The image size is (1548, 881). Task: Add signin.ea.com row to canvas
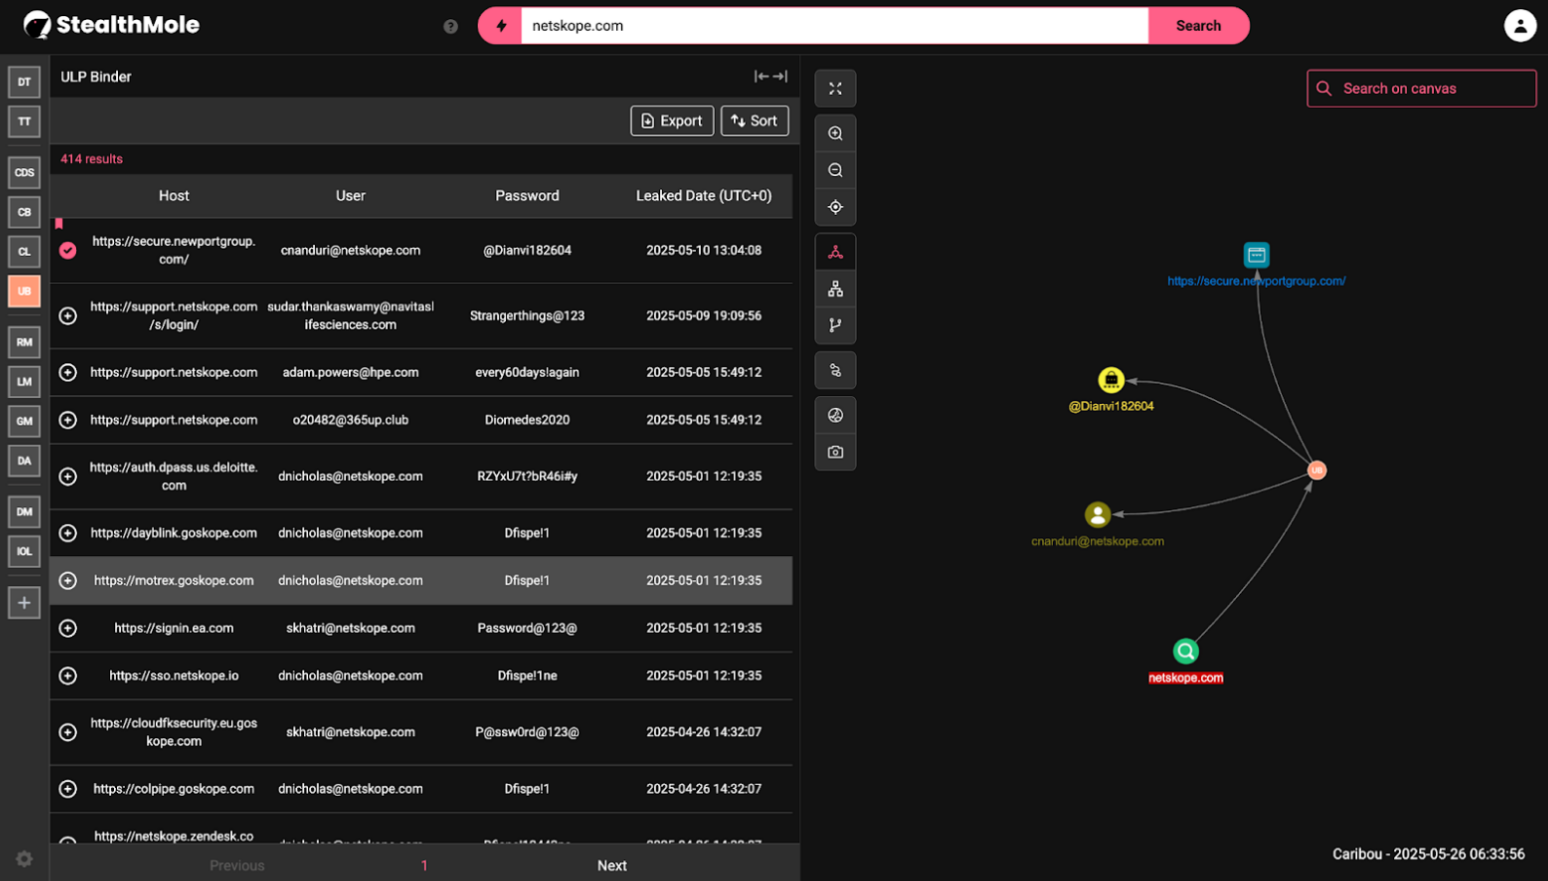coord(68,628)
